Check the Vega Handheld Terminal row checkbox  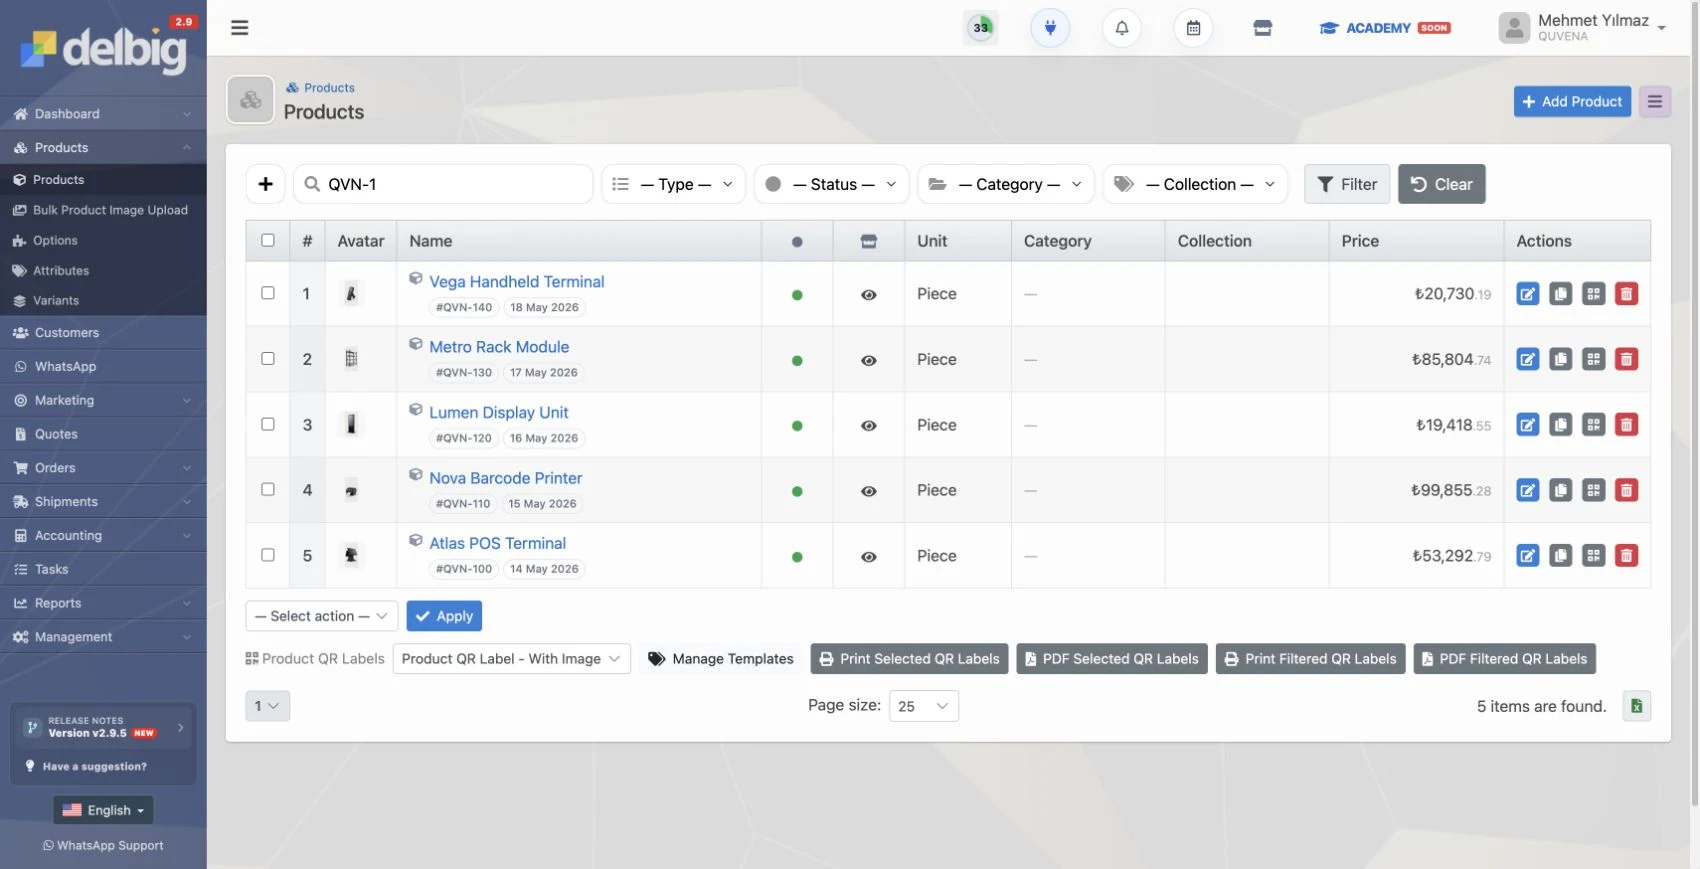[x=268, y=293]
